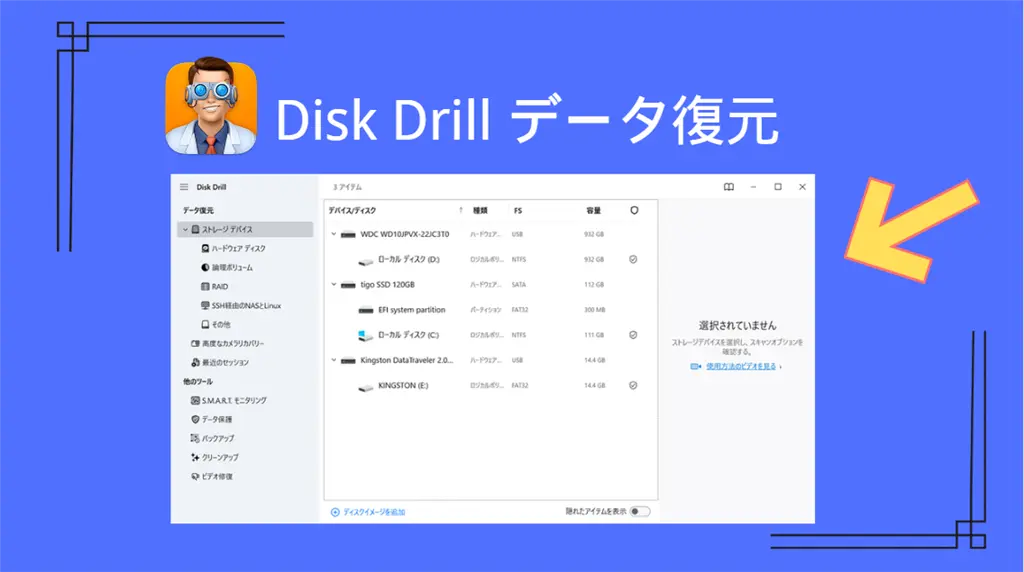Select the ローカル ディスク (D:) row
Image resolution: width=1024 pixels, height=572 pixels.
(491, 259)
